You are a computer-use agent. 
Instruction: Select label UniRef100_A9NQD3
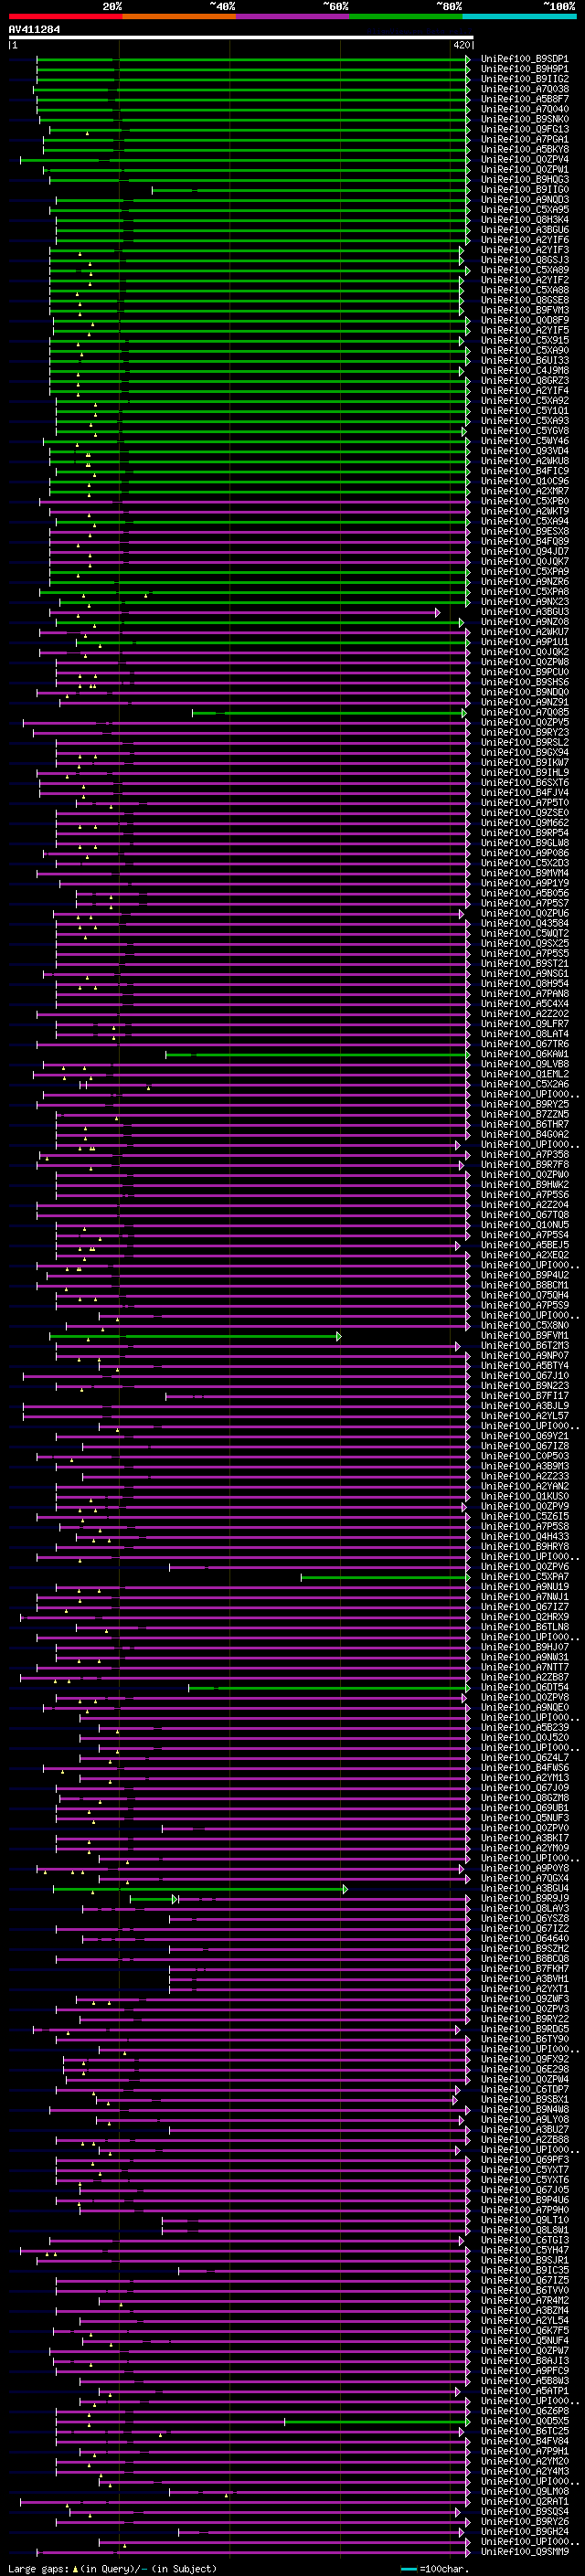[x=524, y=200]
